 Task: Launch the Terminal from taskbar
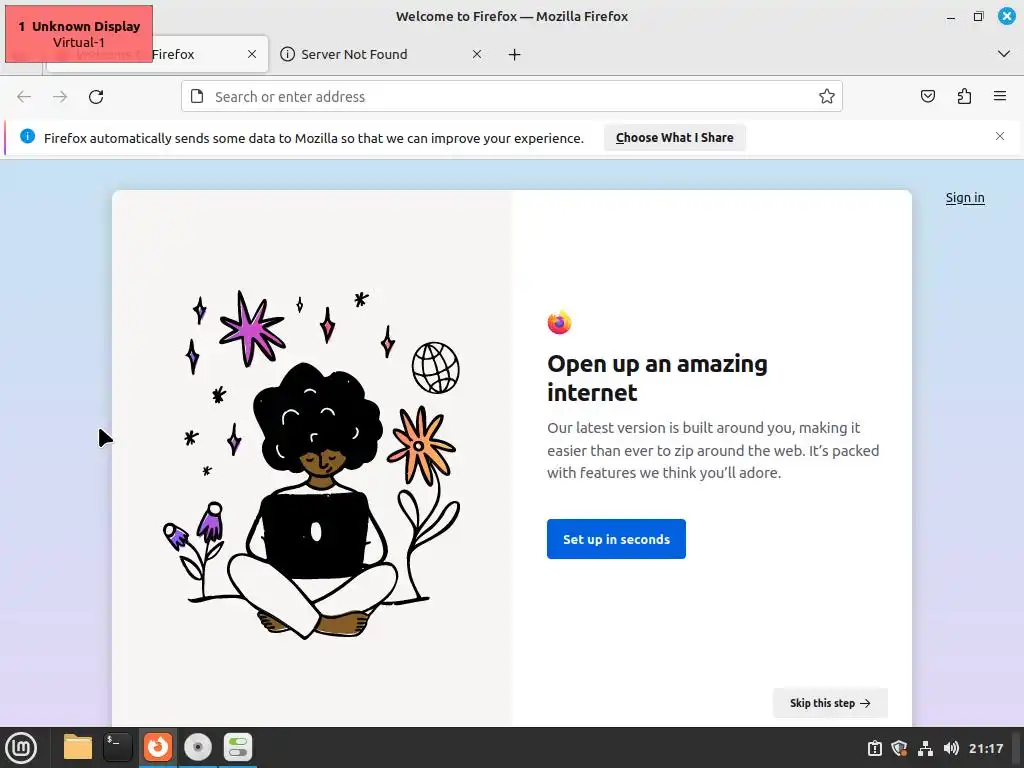tap(118, 747)
